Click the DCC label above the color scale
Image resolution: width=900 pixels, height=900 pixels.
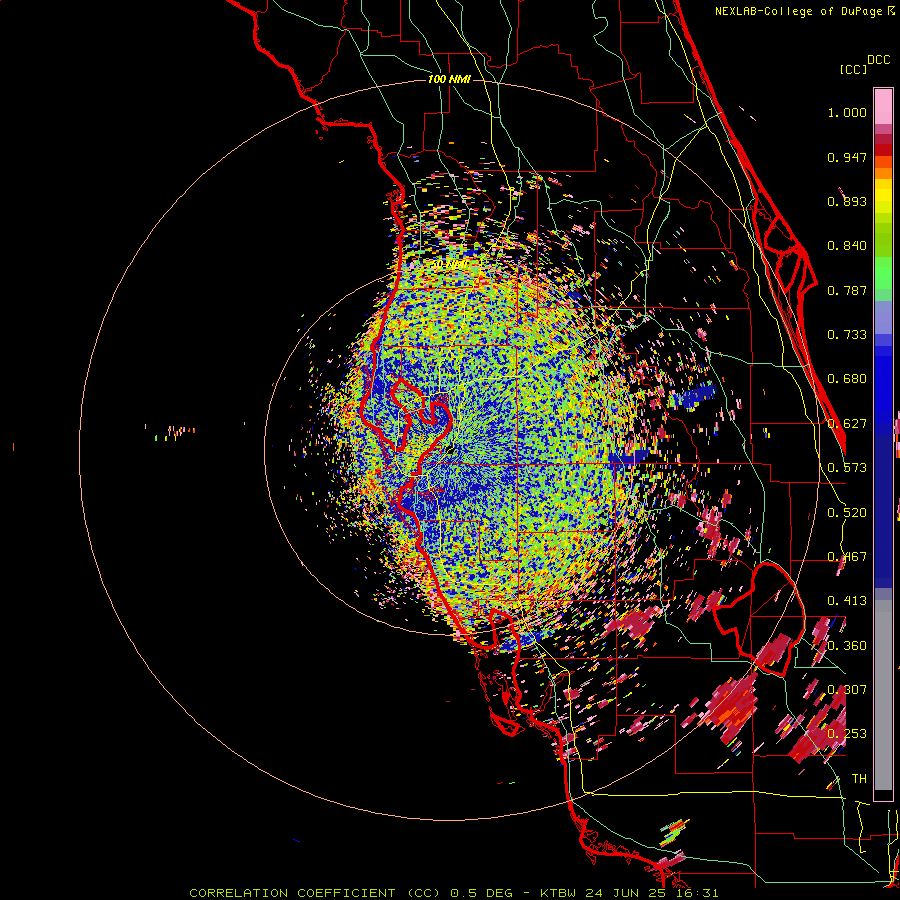click(x=878, y=60)
